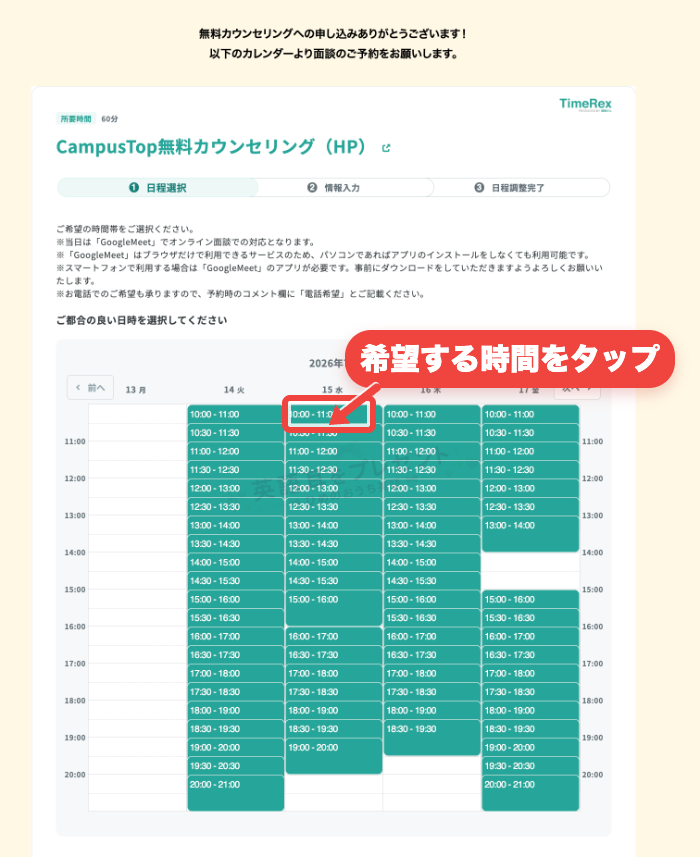The width and height of the screenshot is (700, 857).
Task: Book Thursday 16 slot 10:00 - 11:00
Action: coord(432,414)
